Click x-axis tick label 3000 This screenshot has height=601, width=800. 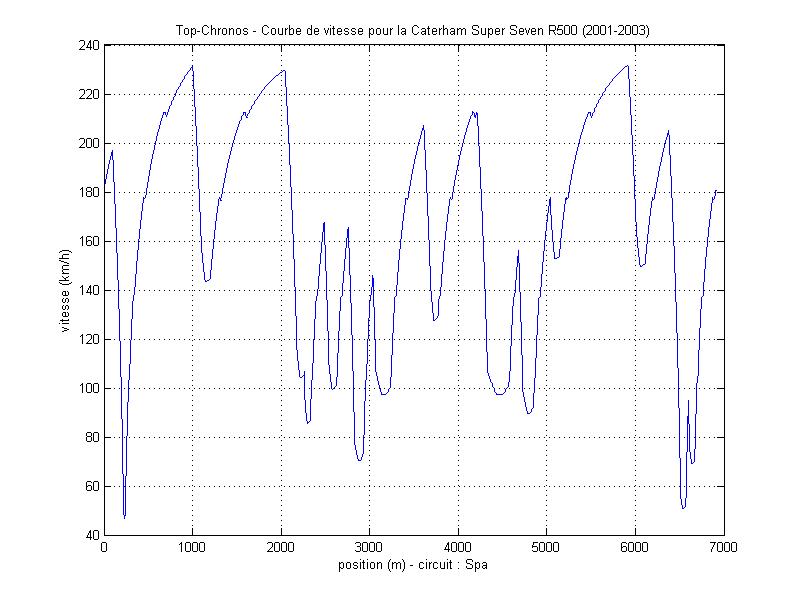pyautogui.click(x=369, y=547)
